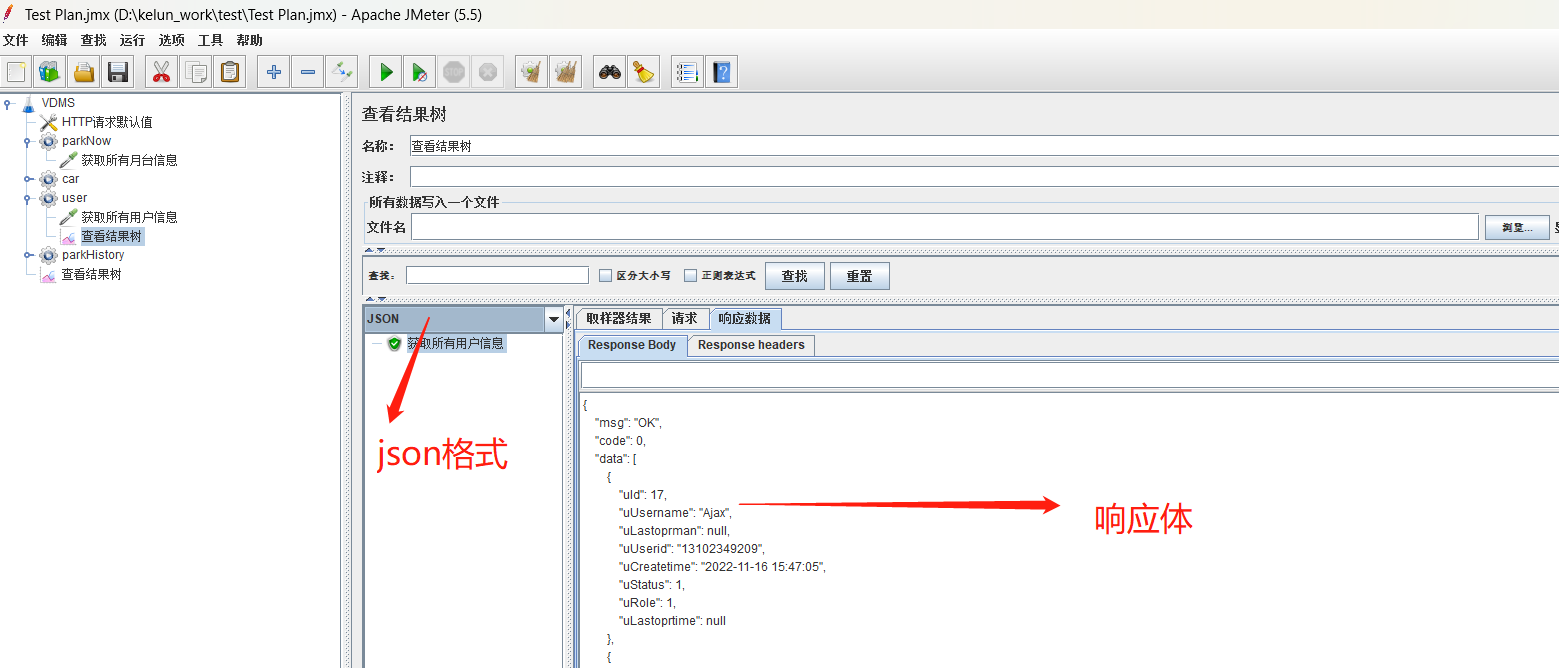Screen dimensions: 1559x668
Task: Open Search with the binoculars icon
Action: pos(610,72)
